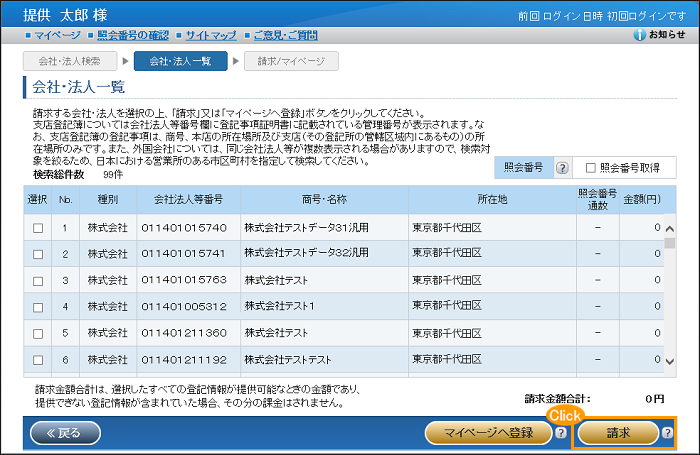Click the 金額(円) column header
This screenshot has height=455, width=700.
coord(642,200)
